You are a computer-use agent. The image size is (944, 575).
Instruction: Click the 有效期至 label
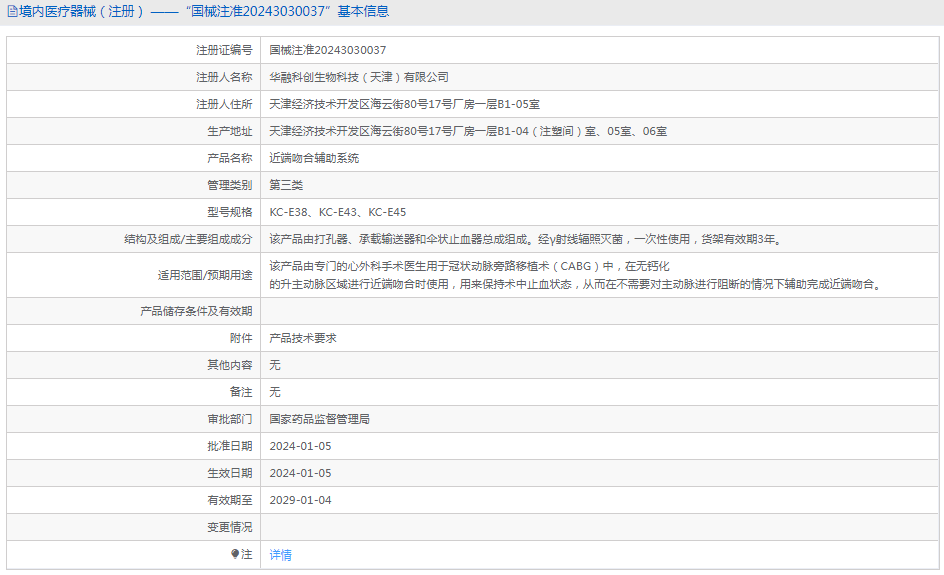click(230, 500)
